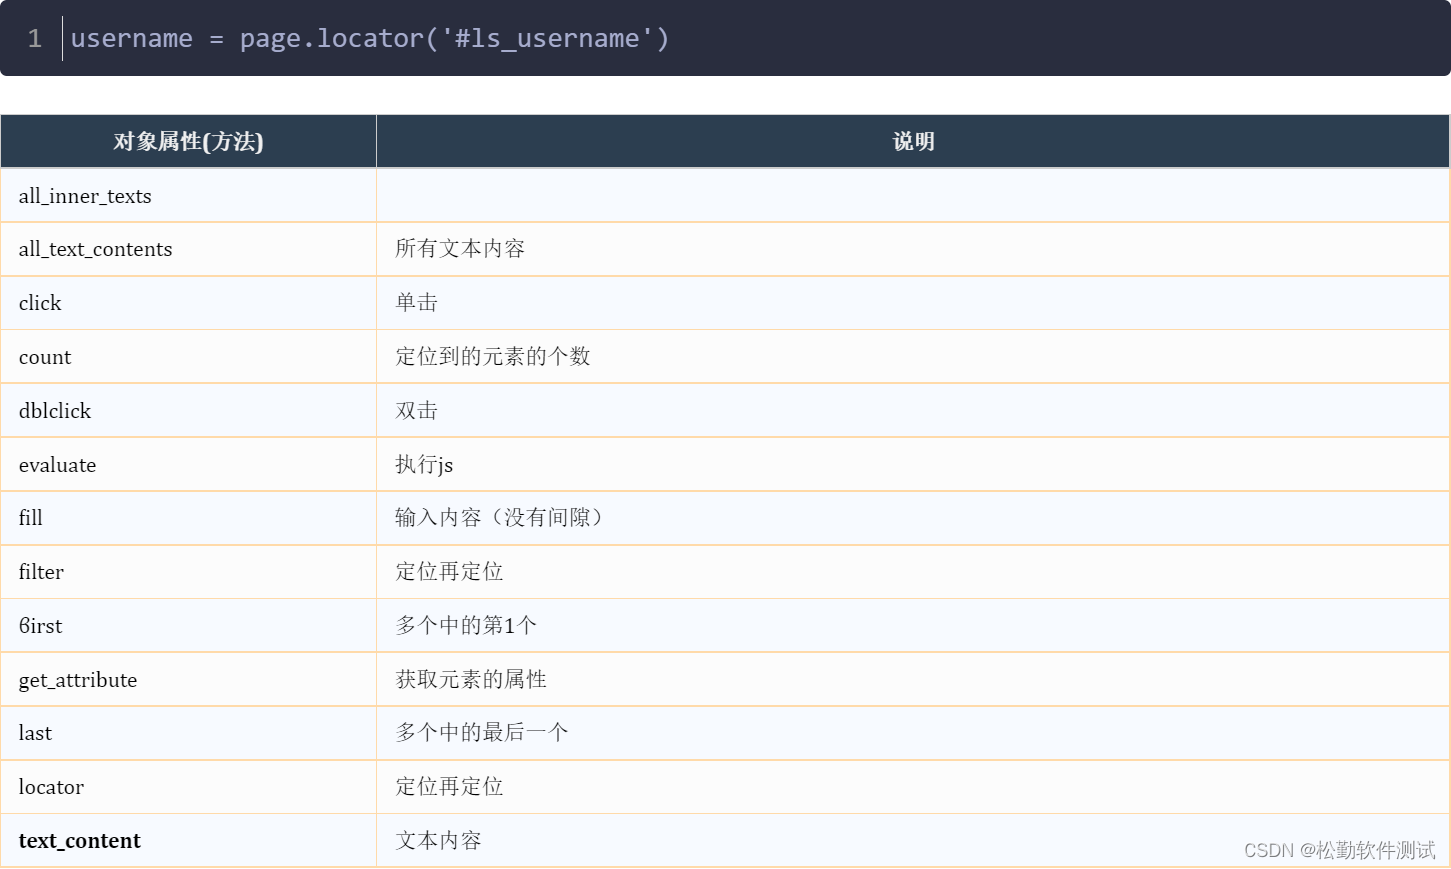This screenshot has width=1451, height=869.
Task: Select the get_attribute method cell
Action: 188,680
